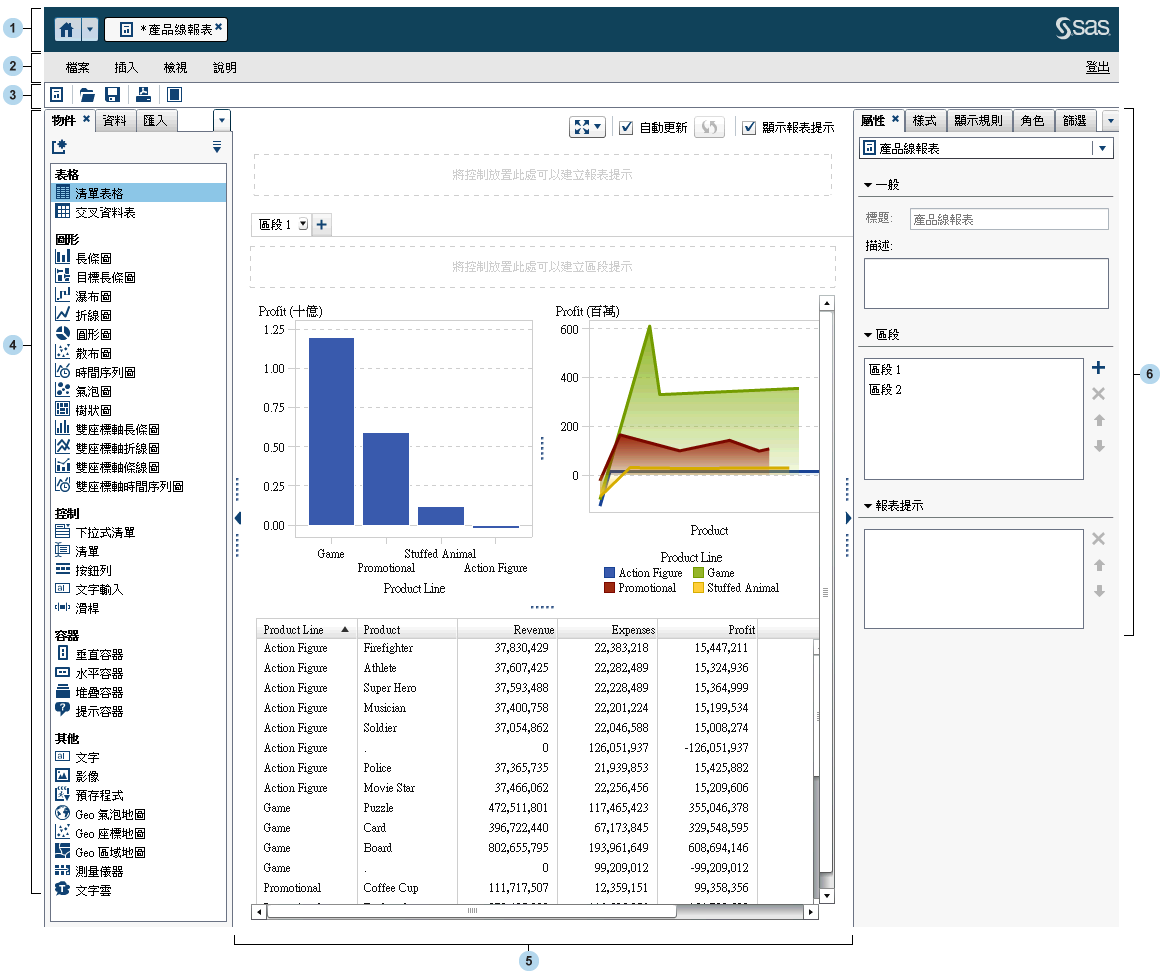Toggle the 自動更新 checkbox

click(x=626, y=128)
